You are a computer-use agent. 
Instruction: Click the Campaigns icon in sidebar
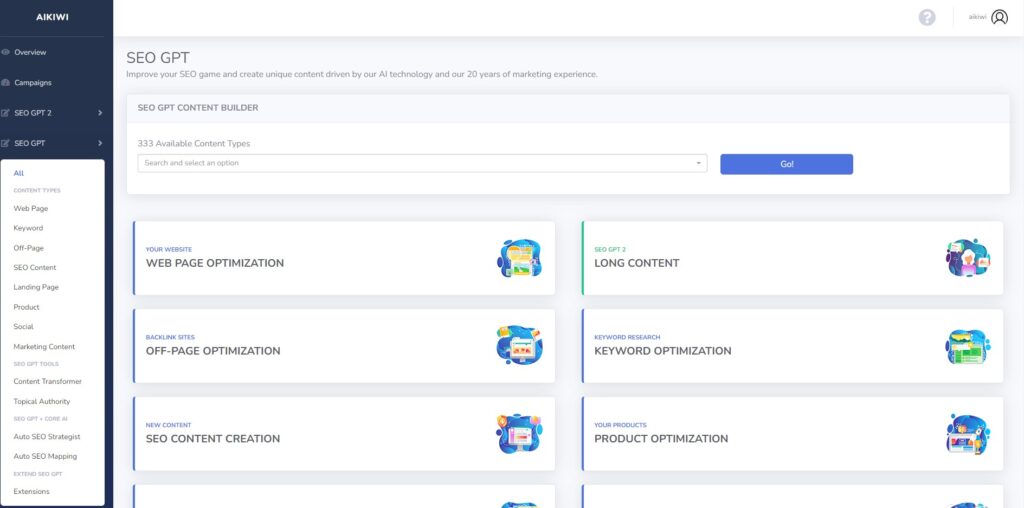point(6,83)
